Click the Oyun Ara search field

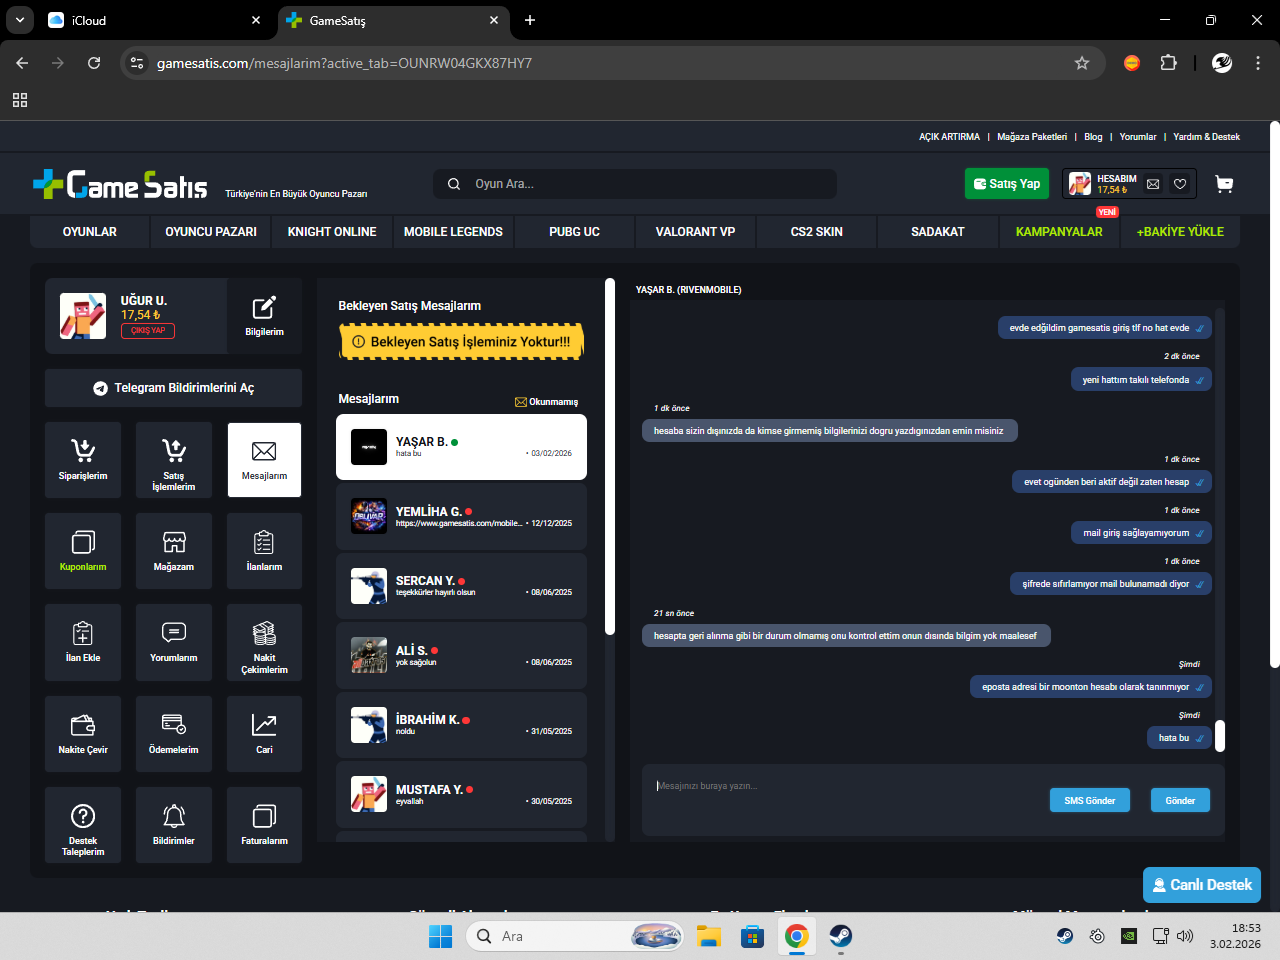point(635,184)
